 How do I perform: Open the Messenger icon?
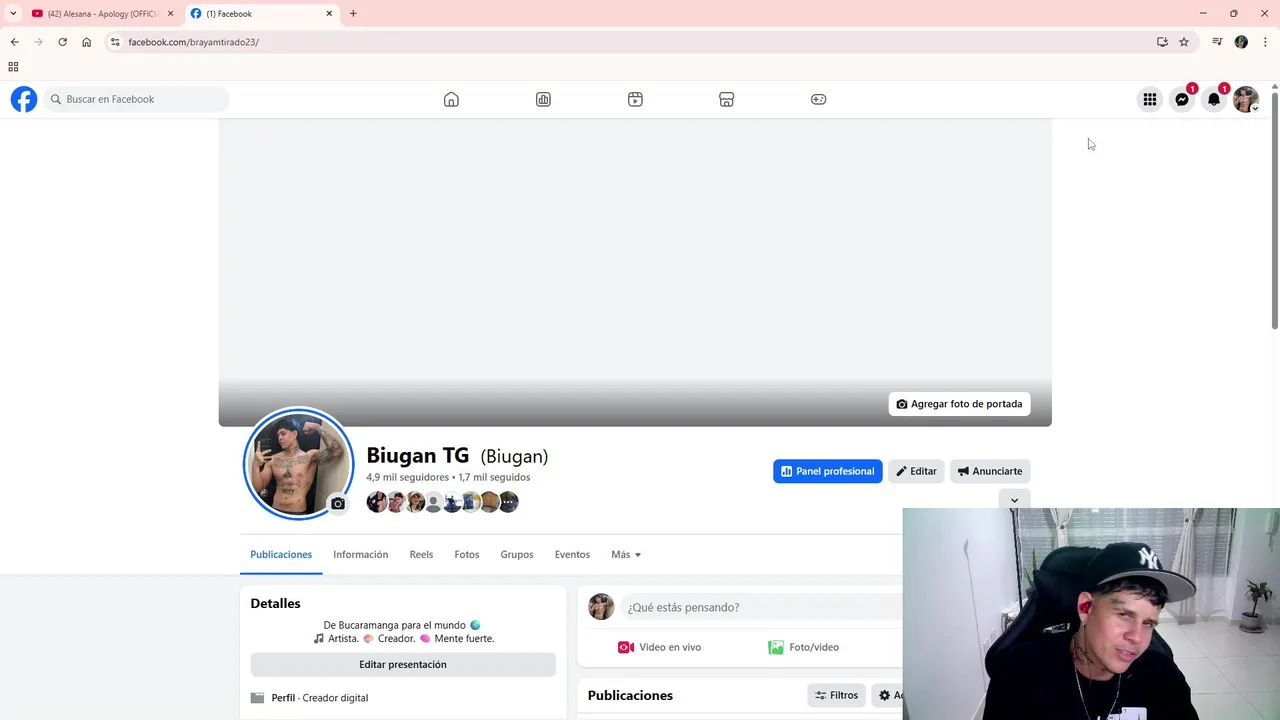click(x=1182, y=99)
